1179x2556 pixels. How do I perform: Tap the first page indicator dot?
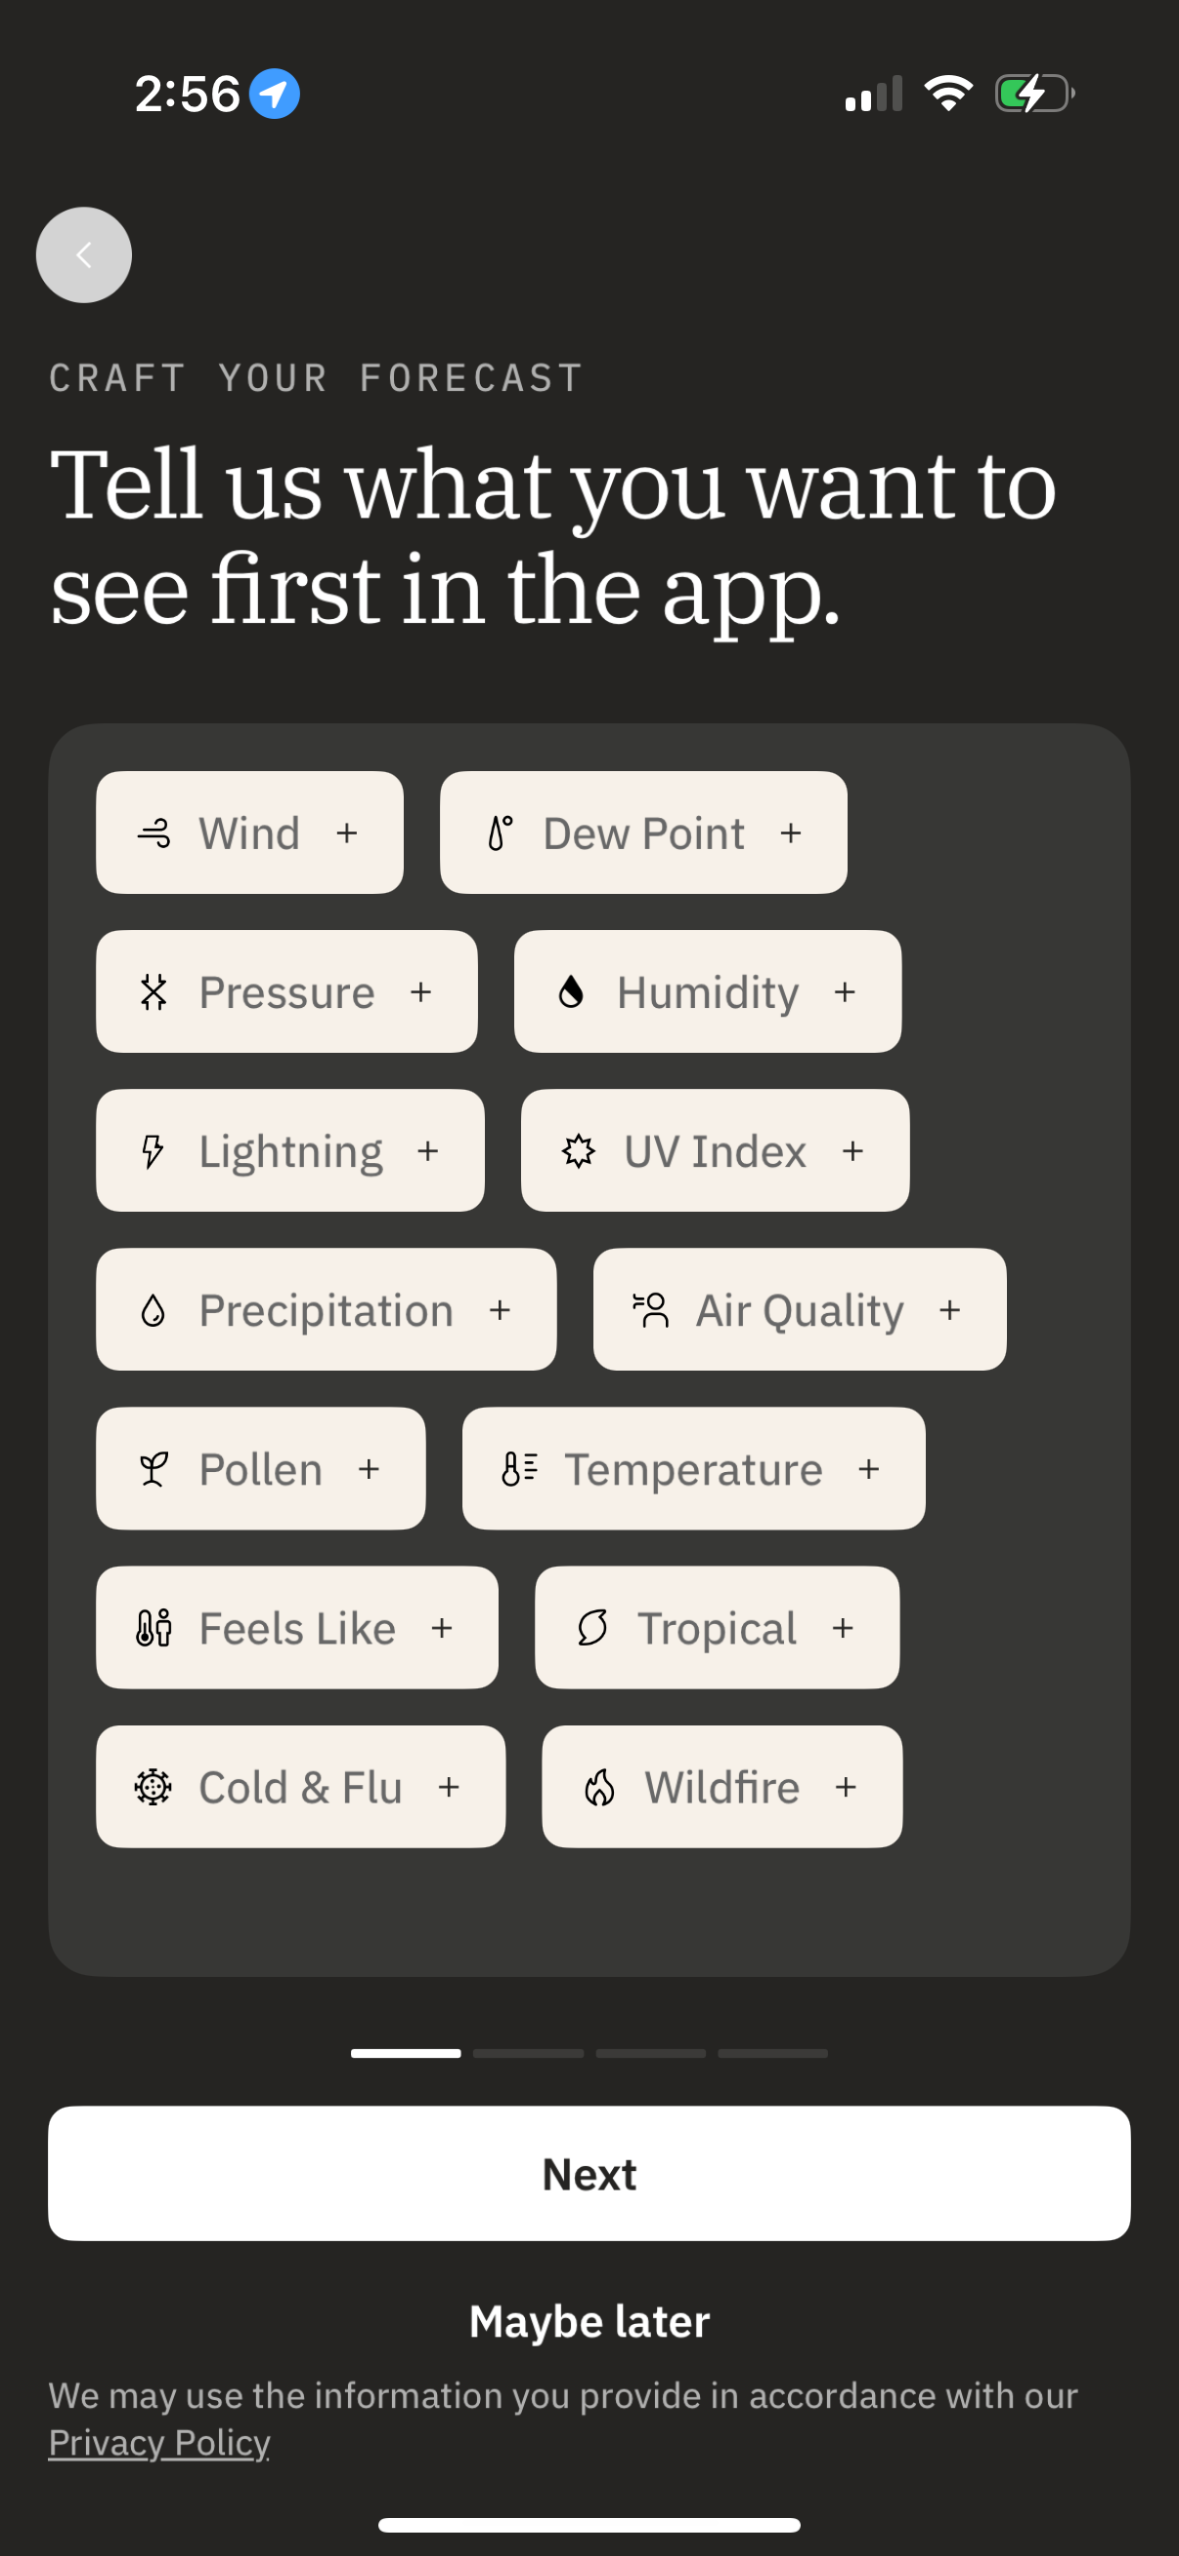pyautogui.click(x=406, y=2051)
